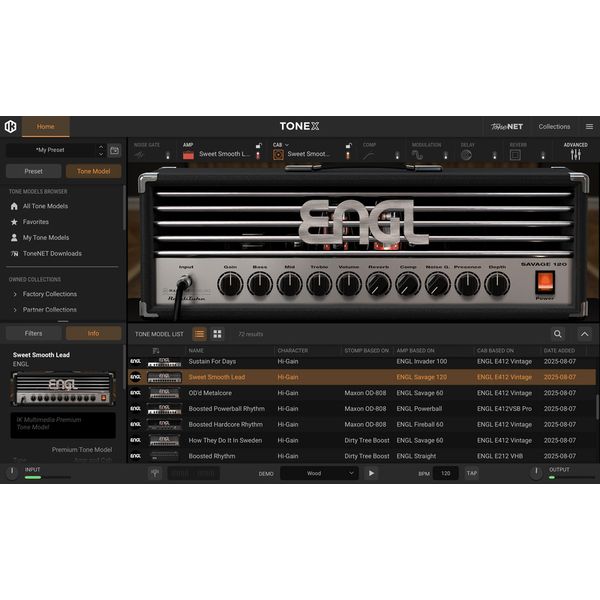
Task: Adjust the OUTPUT level knob
Action: click(536, 472)
